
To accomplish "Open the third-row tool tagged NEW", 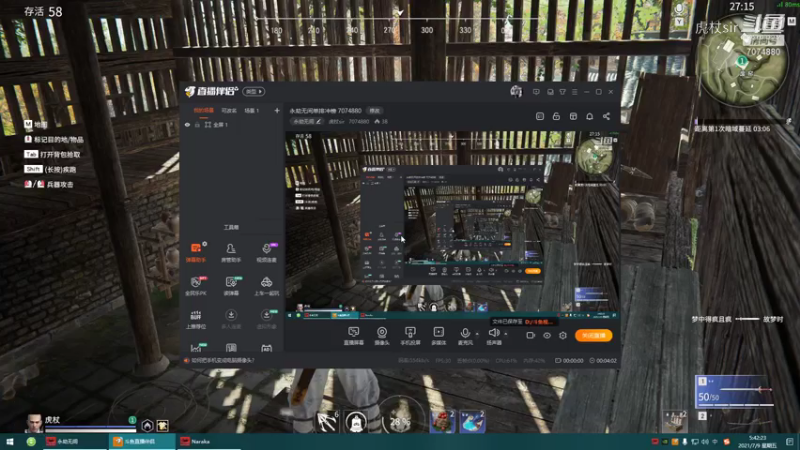I will pyautogui.click(x=266, y=319).
